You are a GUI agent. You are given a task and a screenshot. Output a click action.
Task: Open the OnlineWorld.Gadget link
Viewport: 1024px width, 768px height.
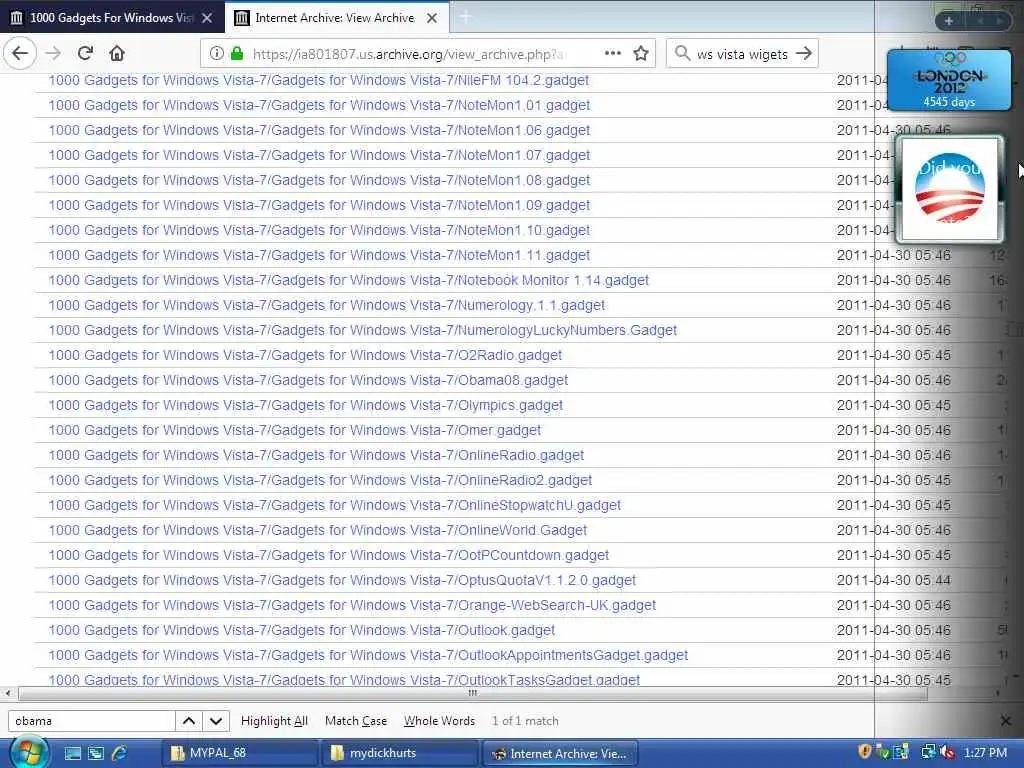(317, 530)
